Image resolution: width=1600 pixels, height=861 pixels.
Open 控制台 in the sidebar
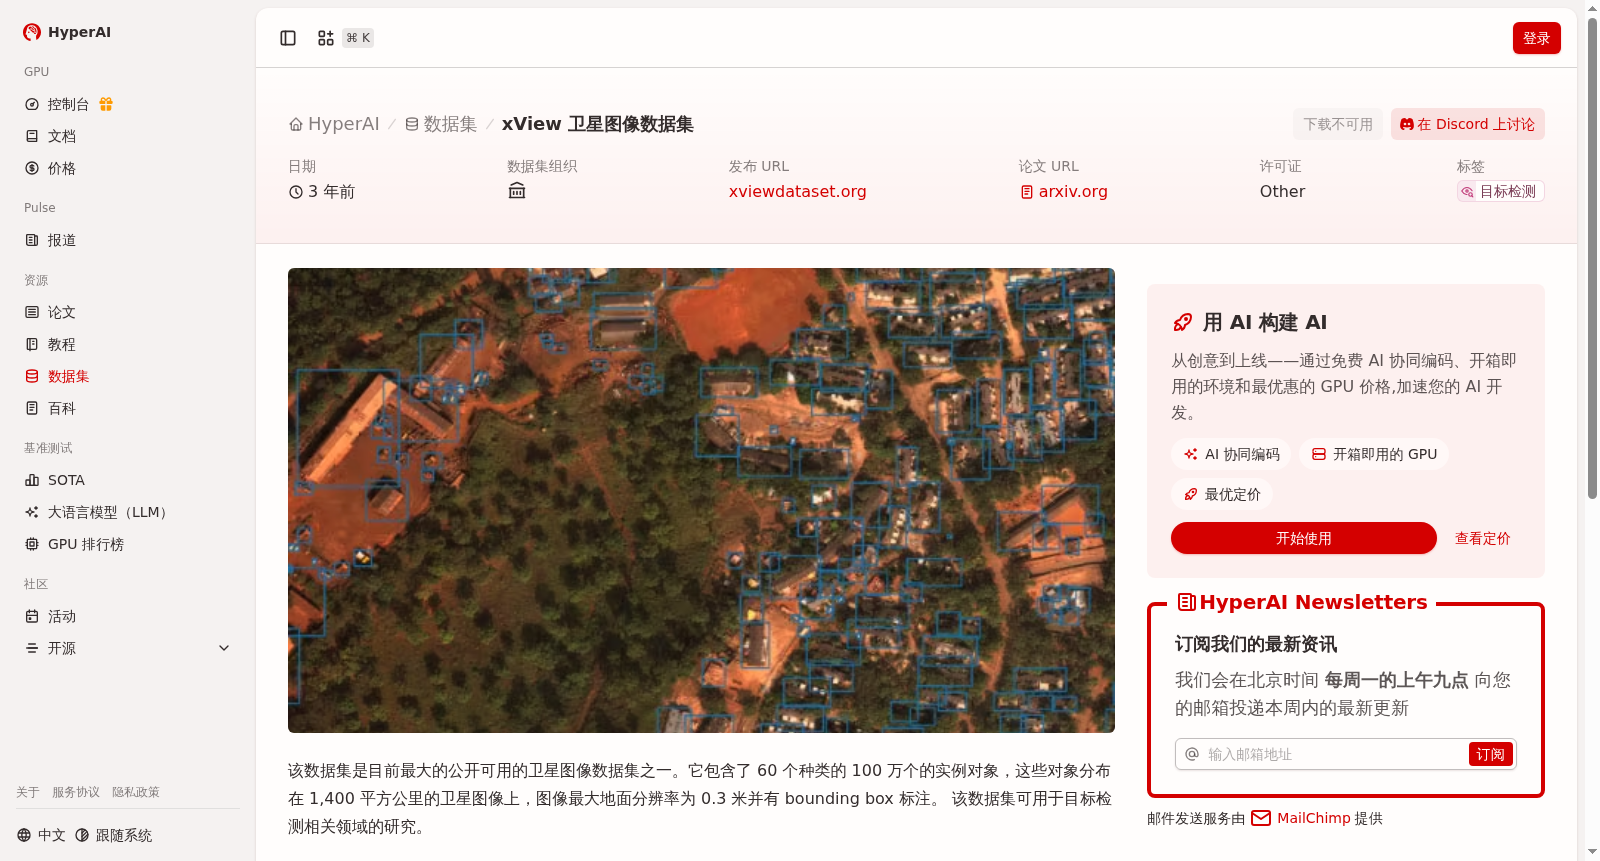point(68,104)
